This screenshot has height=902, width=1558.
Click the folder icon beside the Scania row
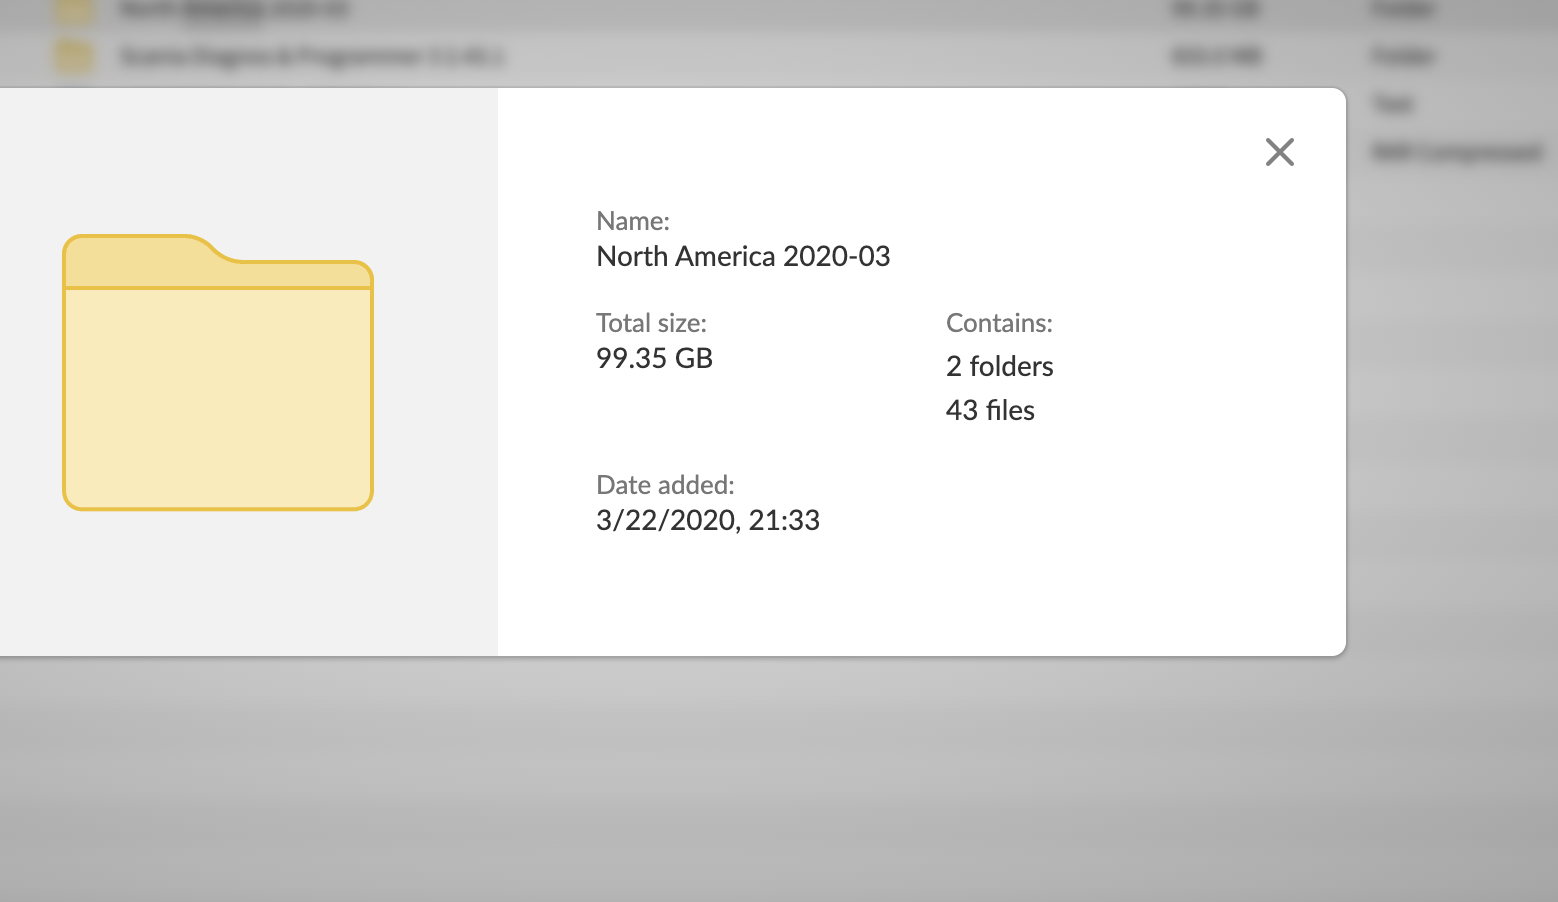click(x=74, y=56)
